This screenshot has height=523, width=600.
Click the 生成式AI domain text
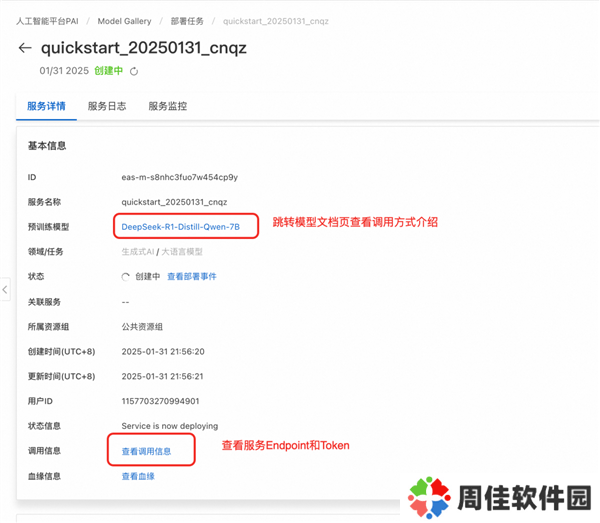coord(138,252)
